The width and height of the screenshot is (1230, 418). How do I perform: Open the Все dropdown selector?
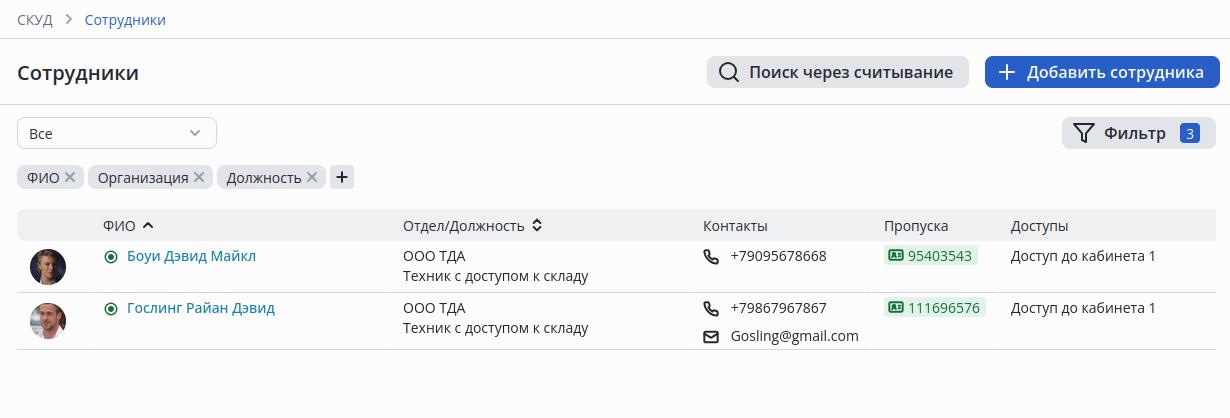pyautogui.click(x=117, y=133)
